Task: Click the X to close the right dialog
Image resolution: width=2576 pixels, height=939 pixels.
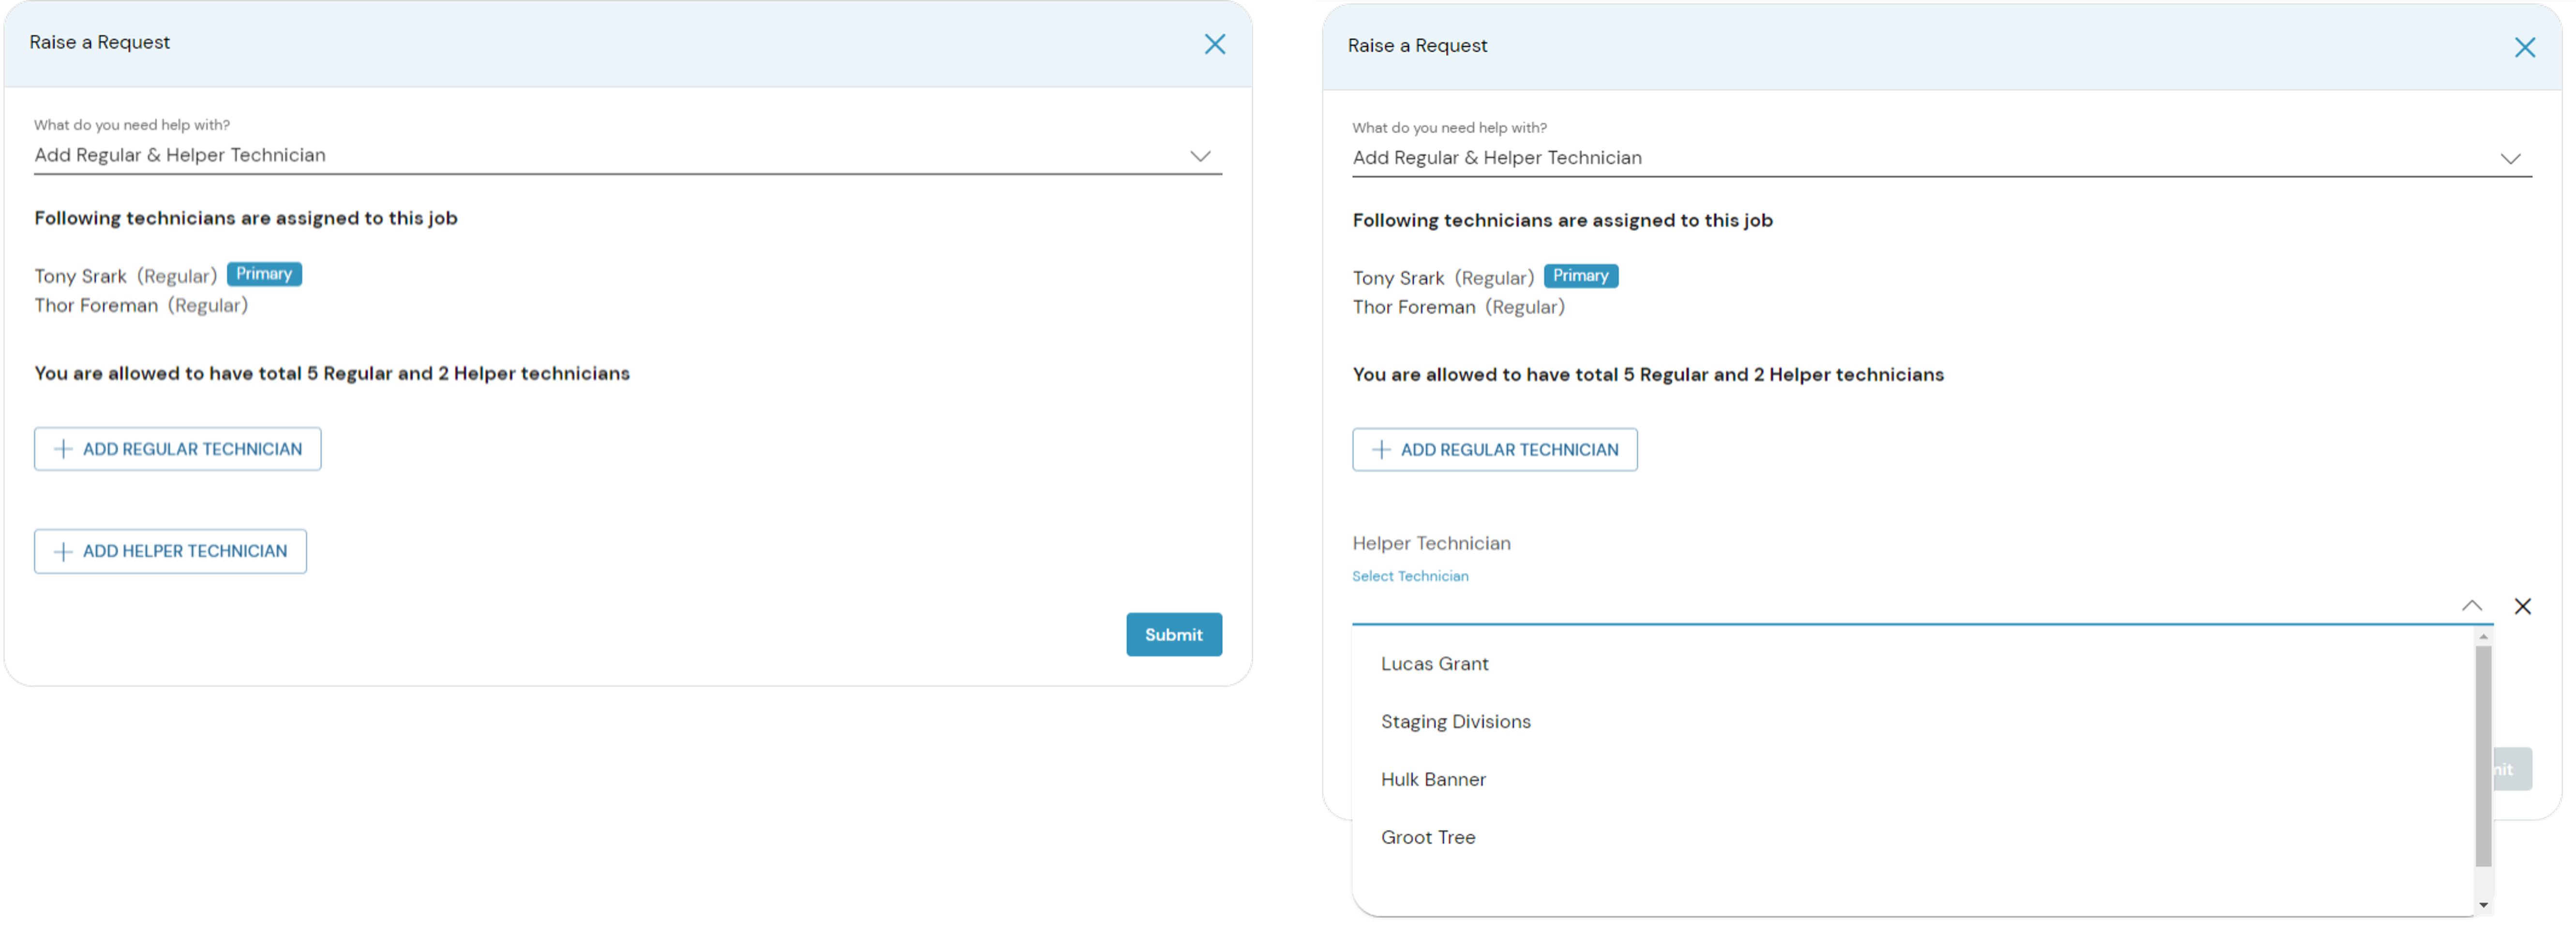Action: coord(2526,47)
